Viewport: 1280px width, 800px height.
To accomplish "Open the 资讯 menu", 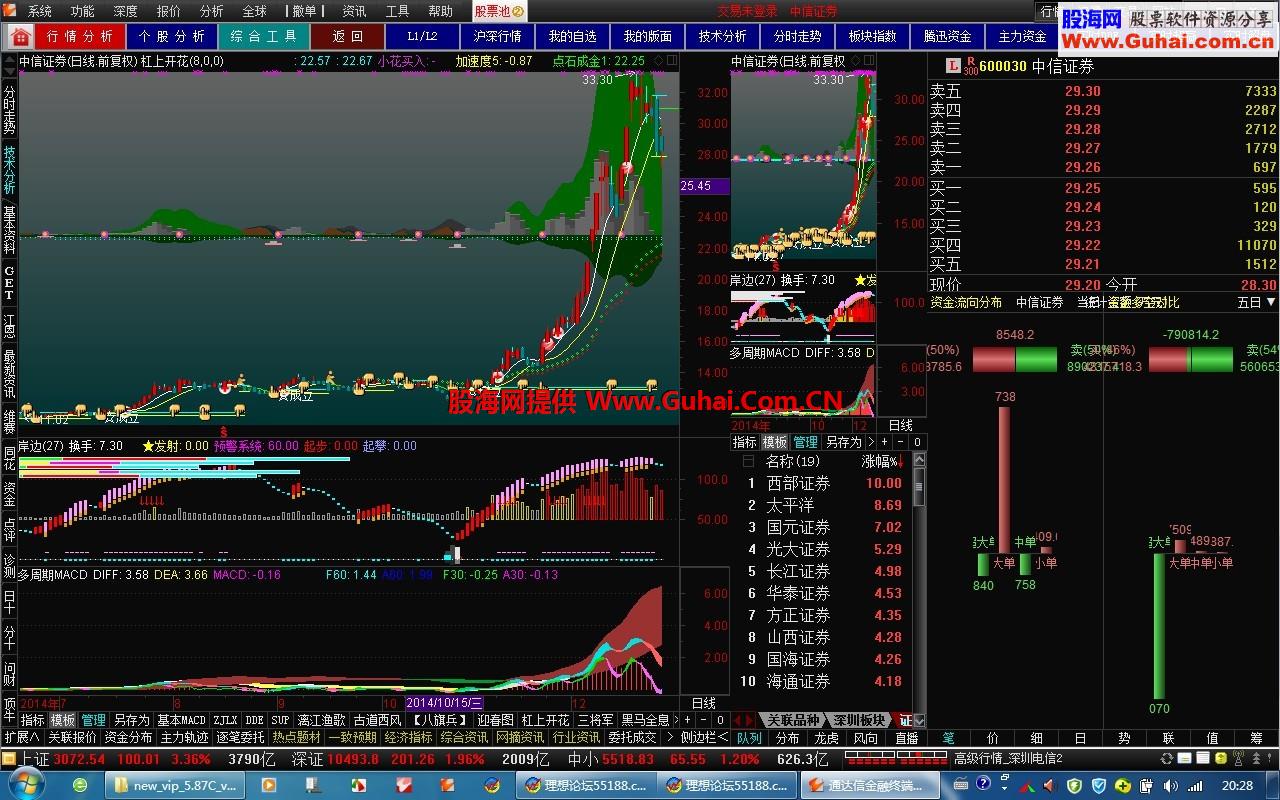I will pos(354,11).
